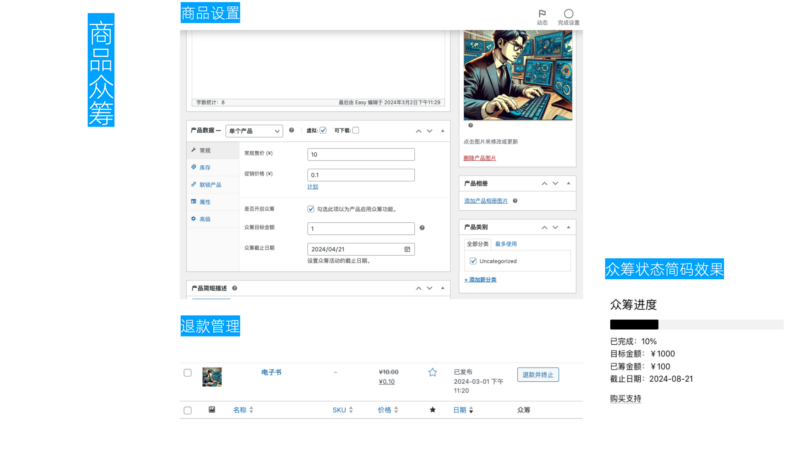Move 产品类别 panel down

556,228
